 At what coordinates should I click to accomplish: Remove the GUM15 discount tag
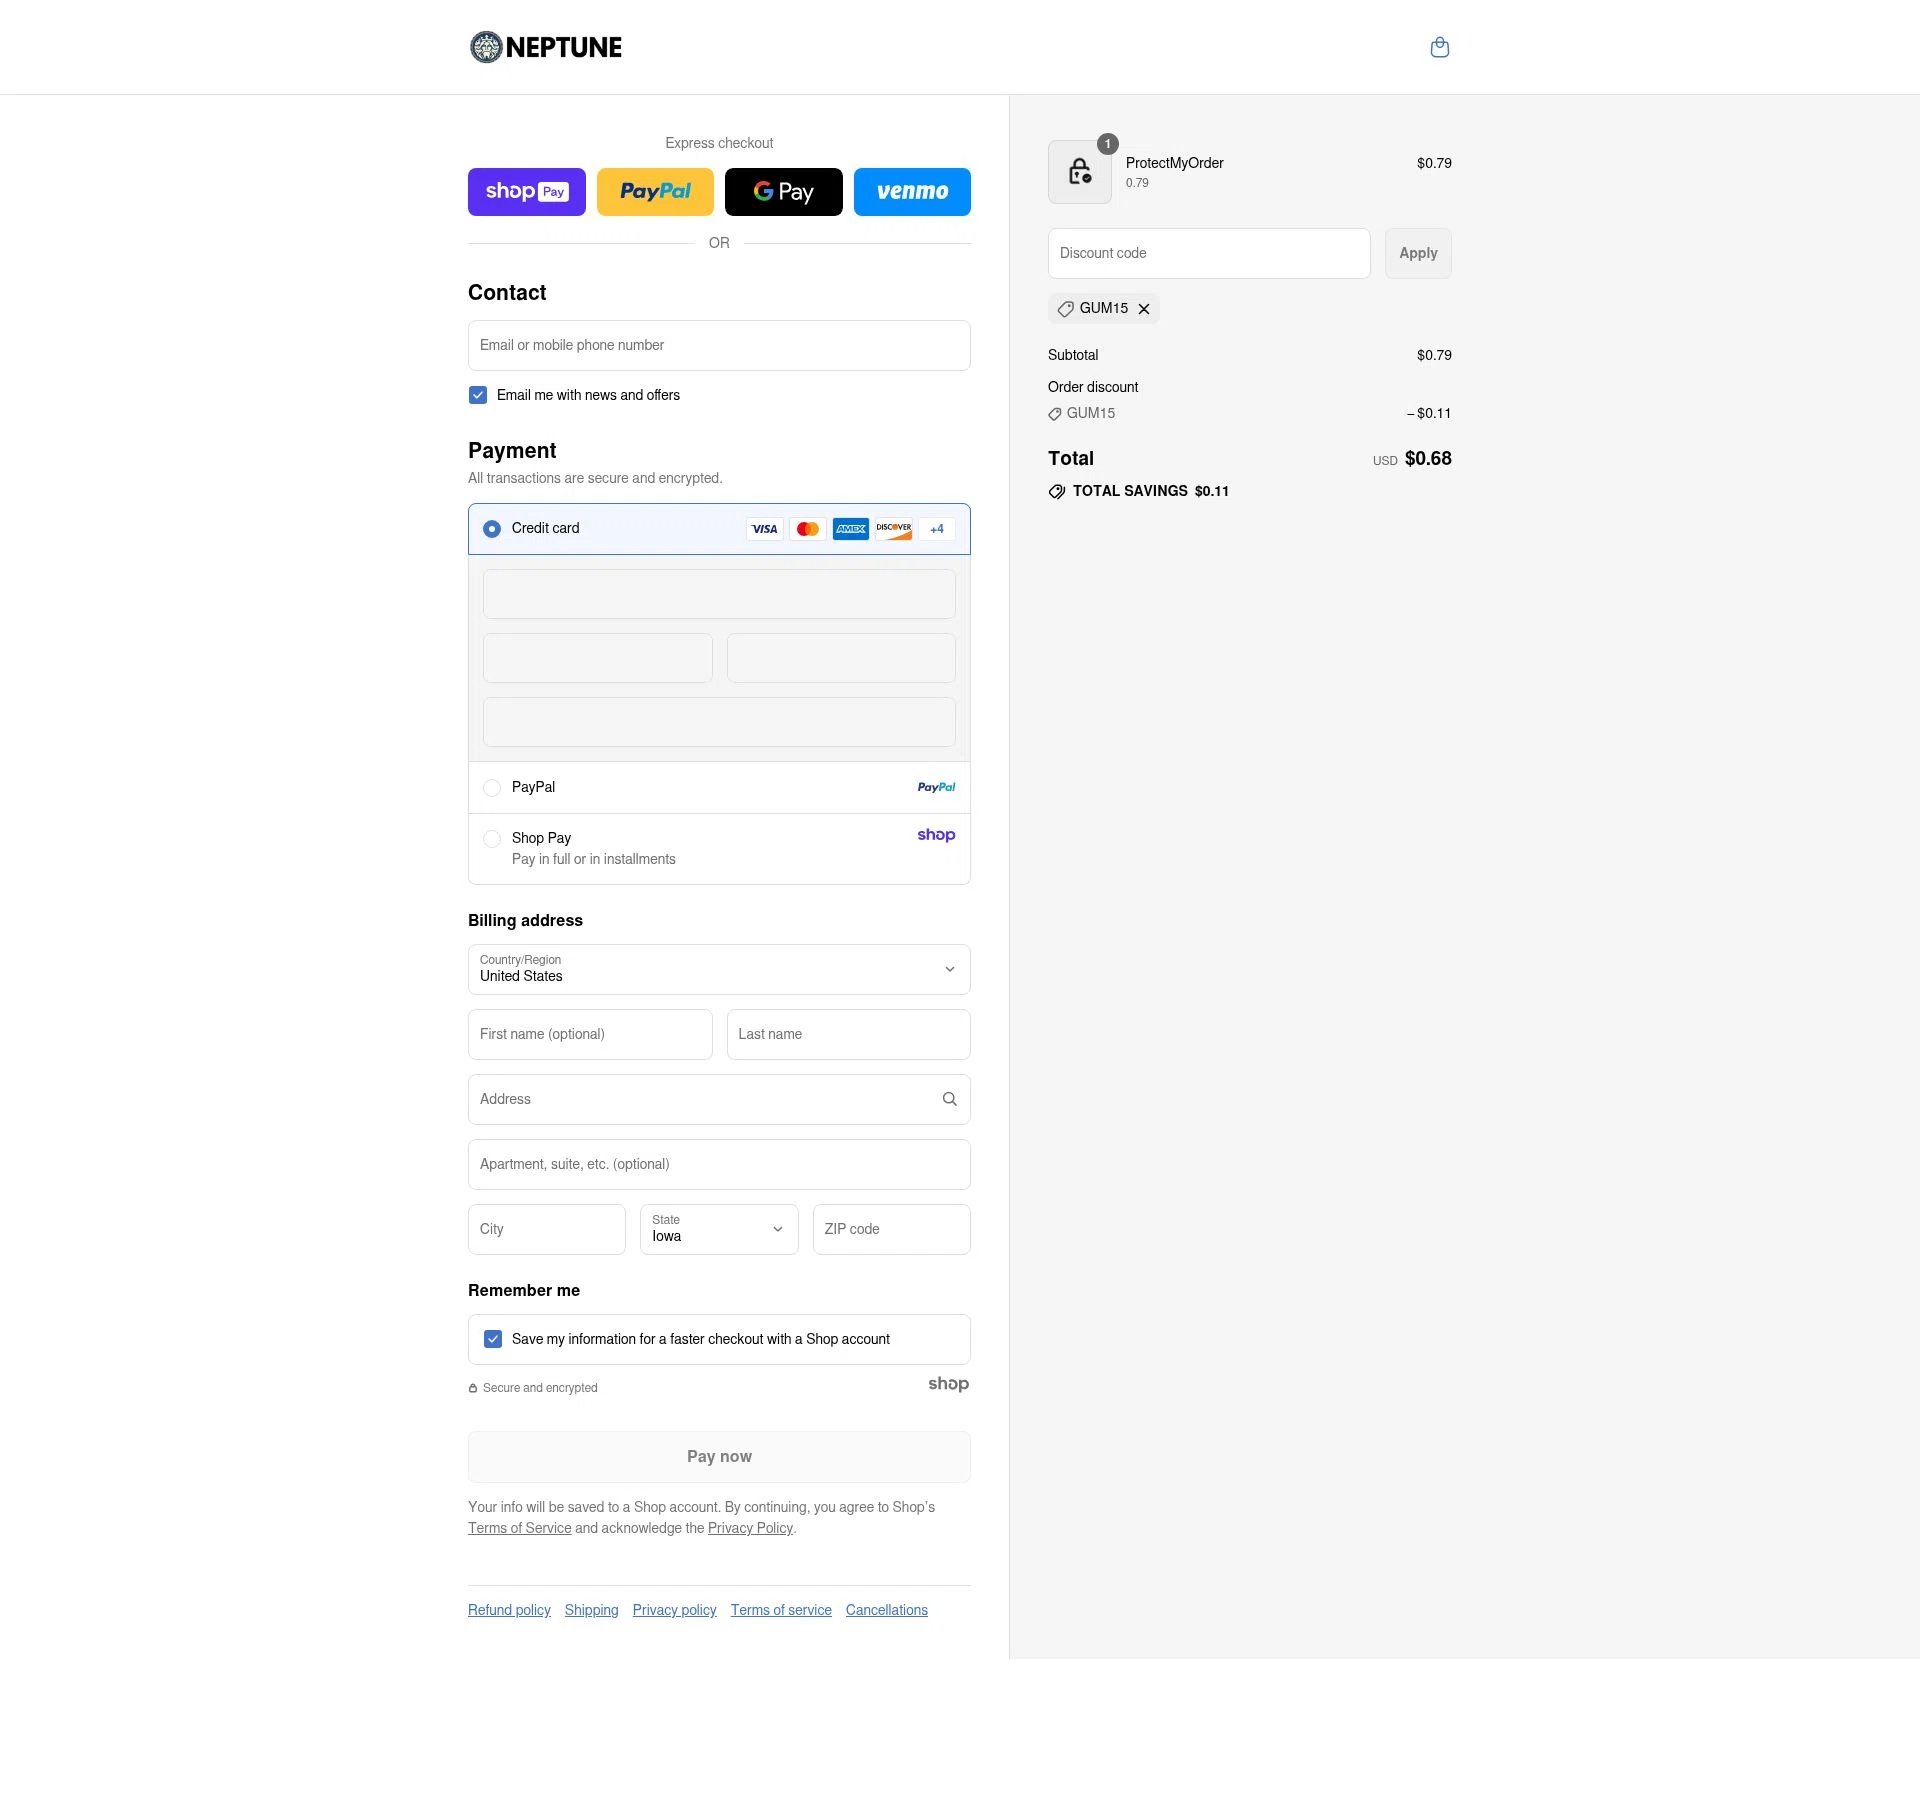pos(1144,308)
